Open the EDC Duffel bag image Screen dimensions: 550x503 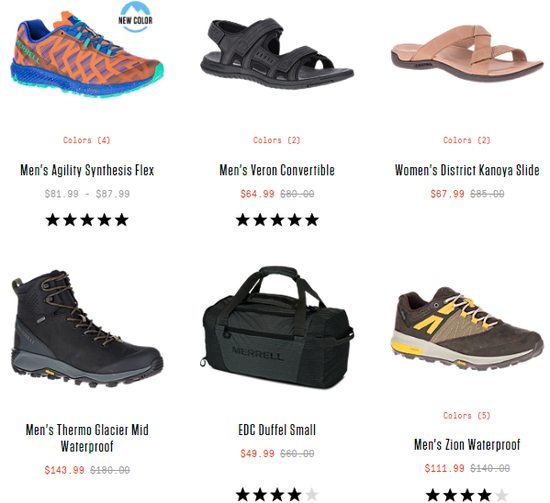pos(277,327)
